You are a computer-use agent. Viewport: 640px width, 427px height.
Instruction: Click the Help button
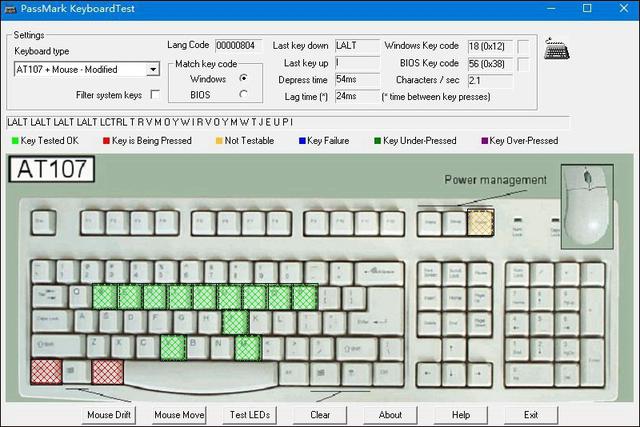click(x=461, y=415)
